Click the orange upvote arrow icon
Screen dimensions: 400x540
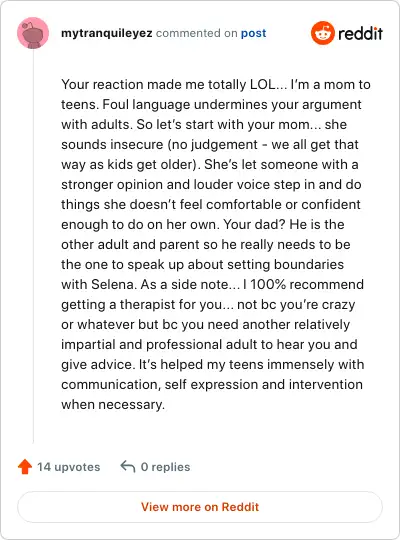click(x=25, y=467)
